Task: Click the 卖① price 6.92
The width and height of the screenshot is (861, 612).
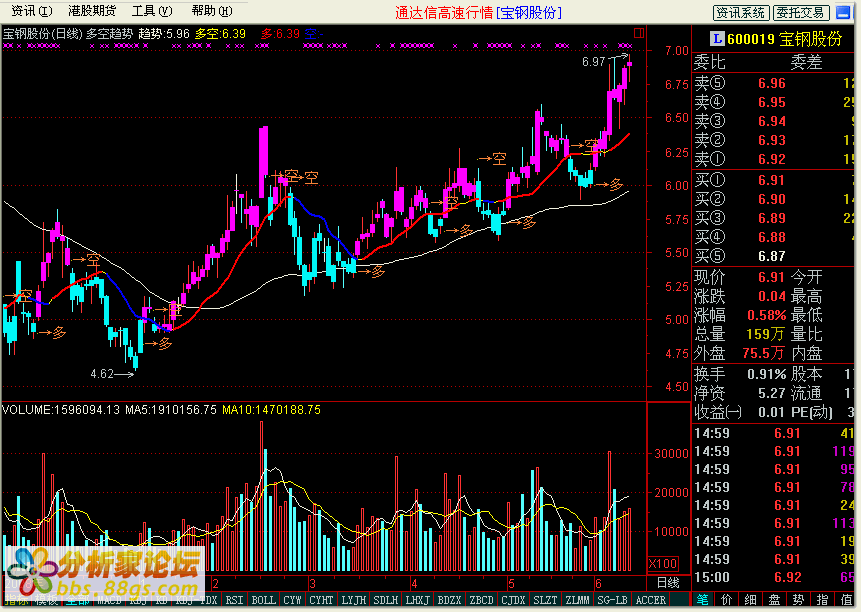Action: 771,159
